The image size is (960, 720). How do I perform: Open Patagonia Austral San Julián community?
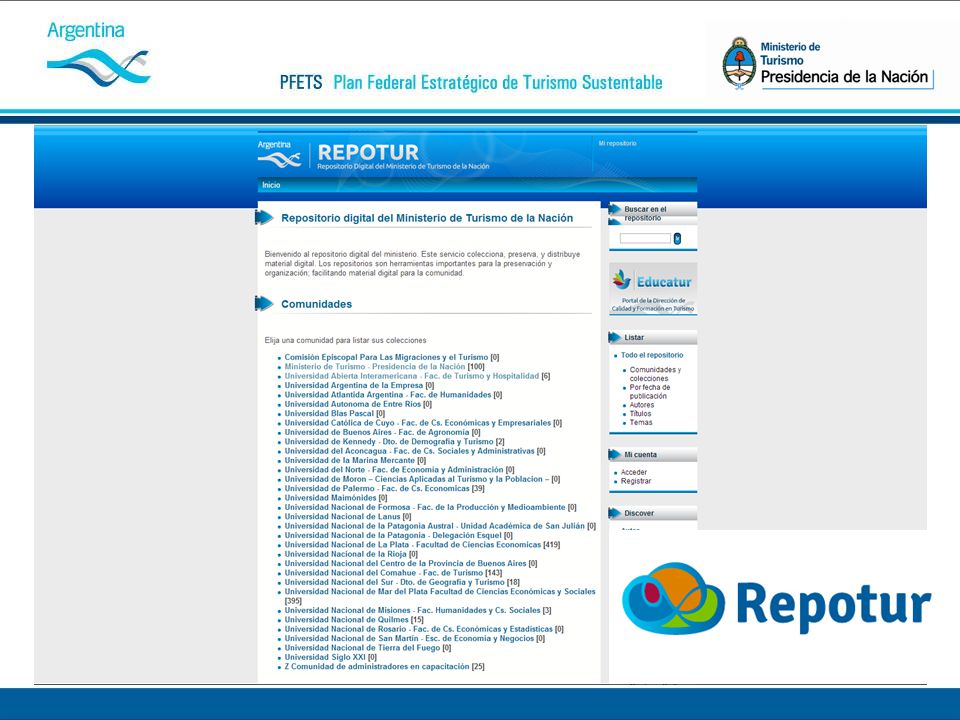[435, 526]
